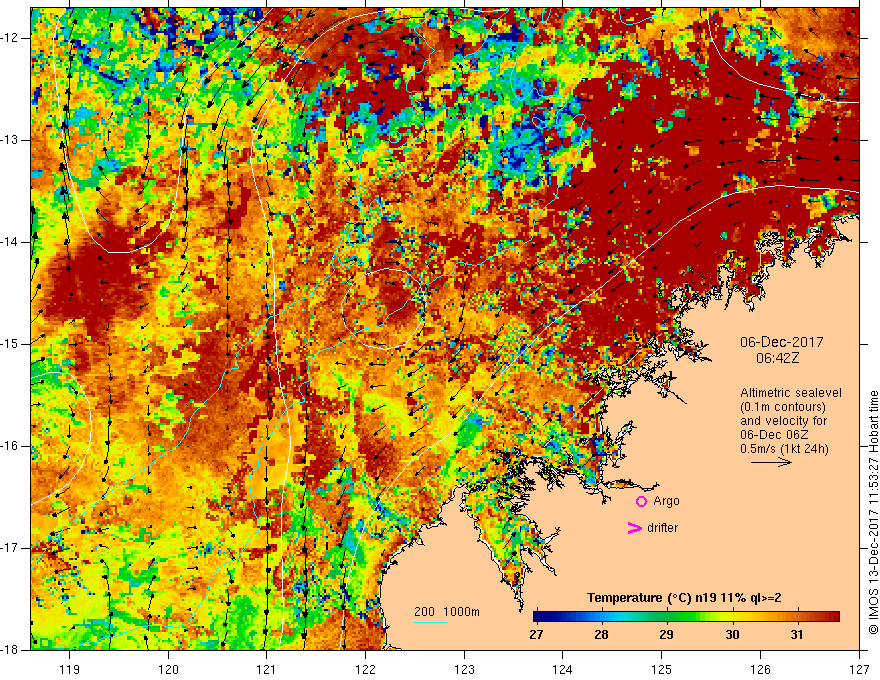Viewport: 880px width, 680px height.
Task: Click the latitude axis label -18
Action: (10, 650)
